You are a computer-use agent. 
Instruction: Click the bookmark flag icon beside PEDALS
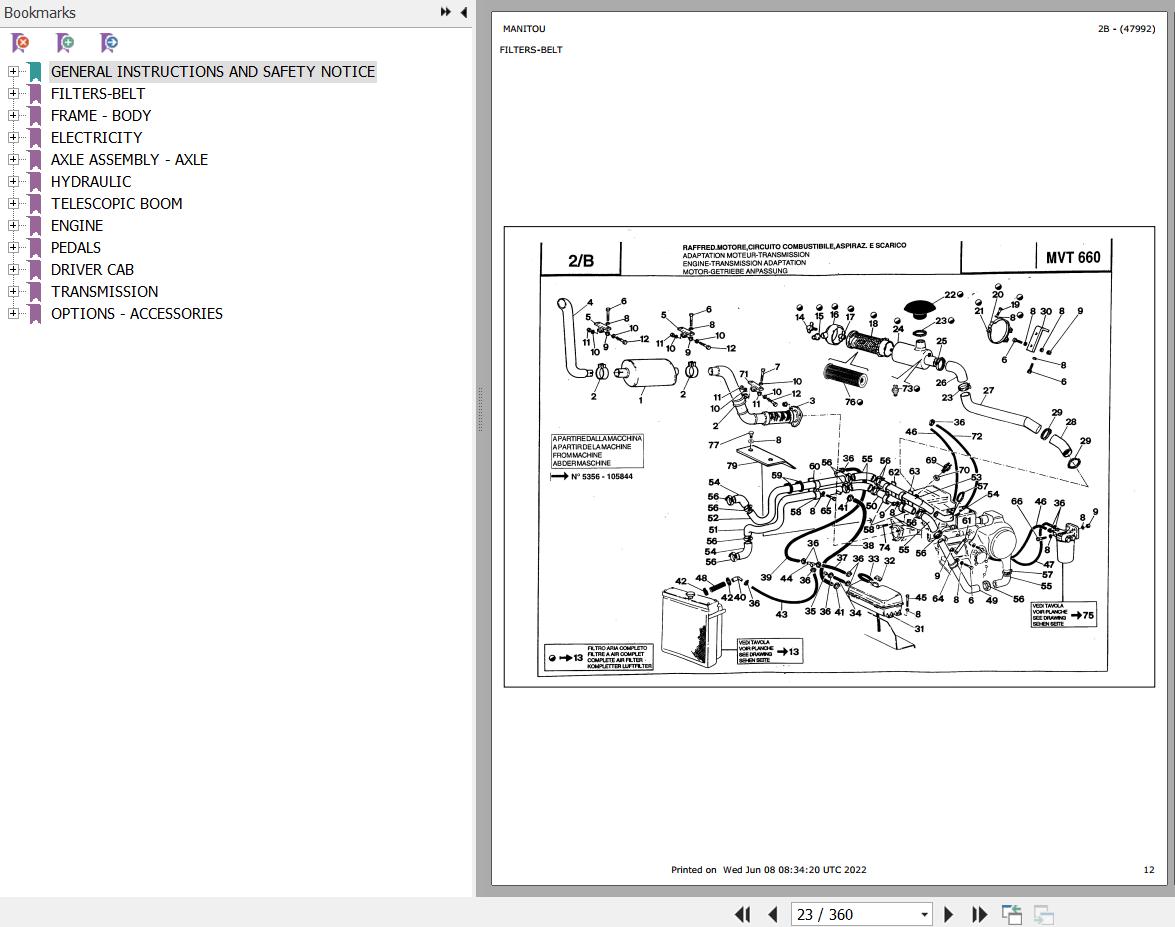coord(35,247)
